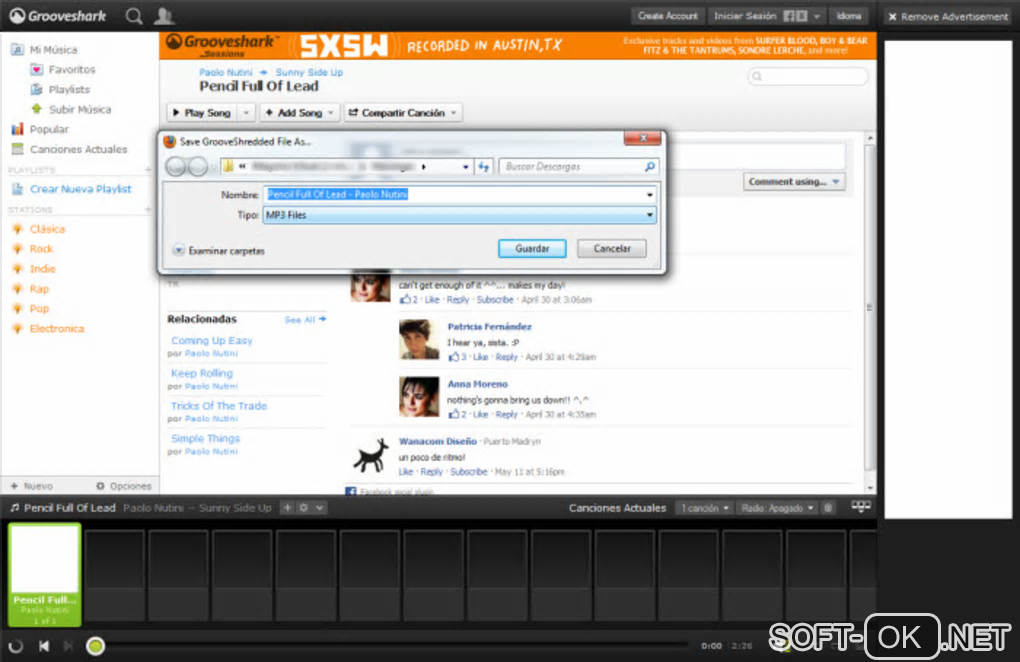Open related song Tricks Of The Trade

219,405
